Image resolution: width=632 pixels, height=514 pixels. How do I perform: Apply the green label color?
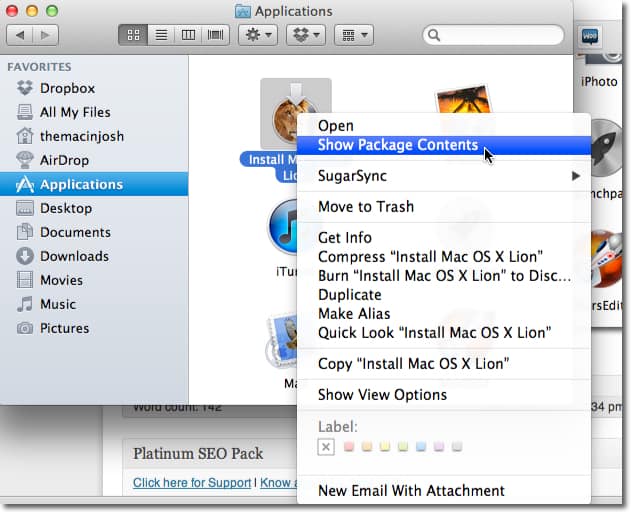(x=403, y=446)
